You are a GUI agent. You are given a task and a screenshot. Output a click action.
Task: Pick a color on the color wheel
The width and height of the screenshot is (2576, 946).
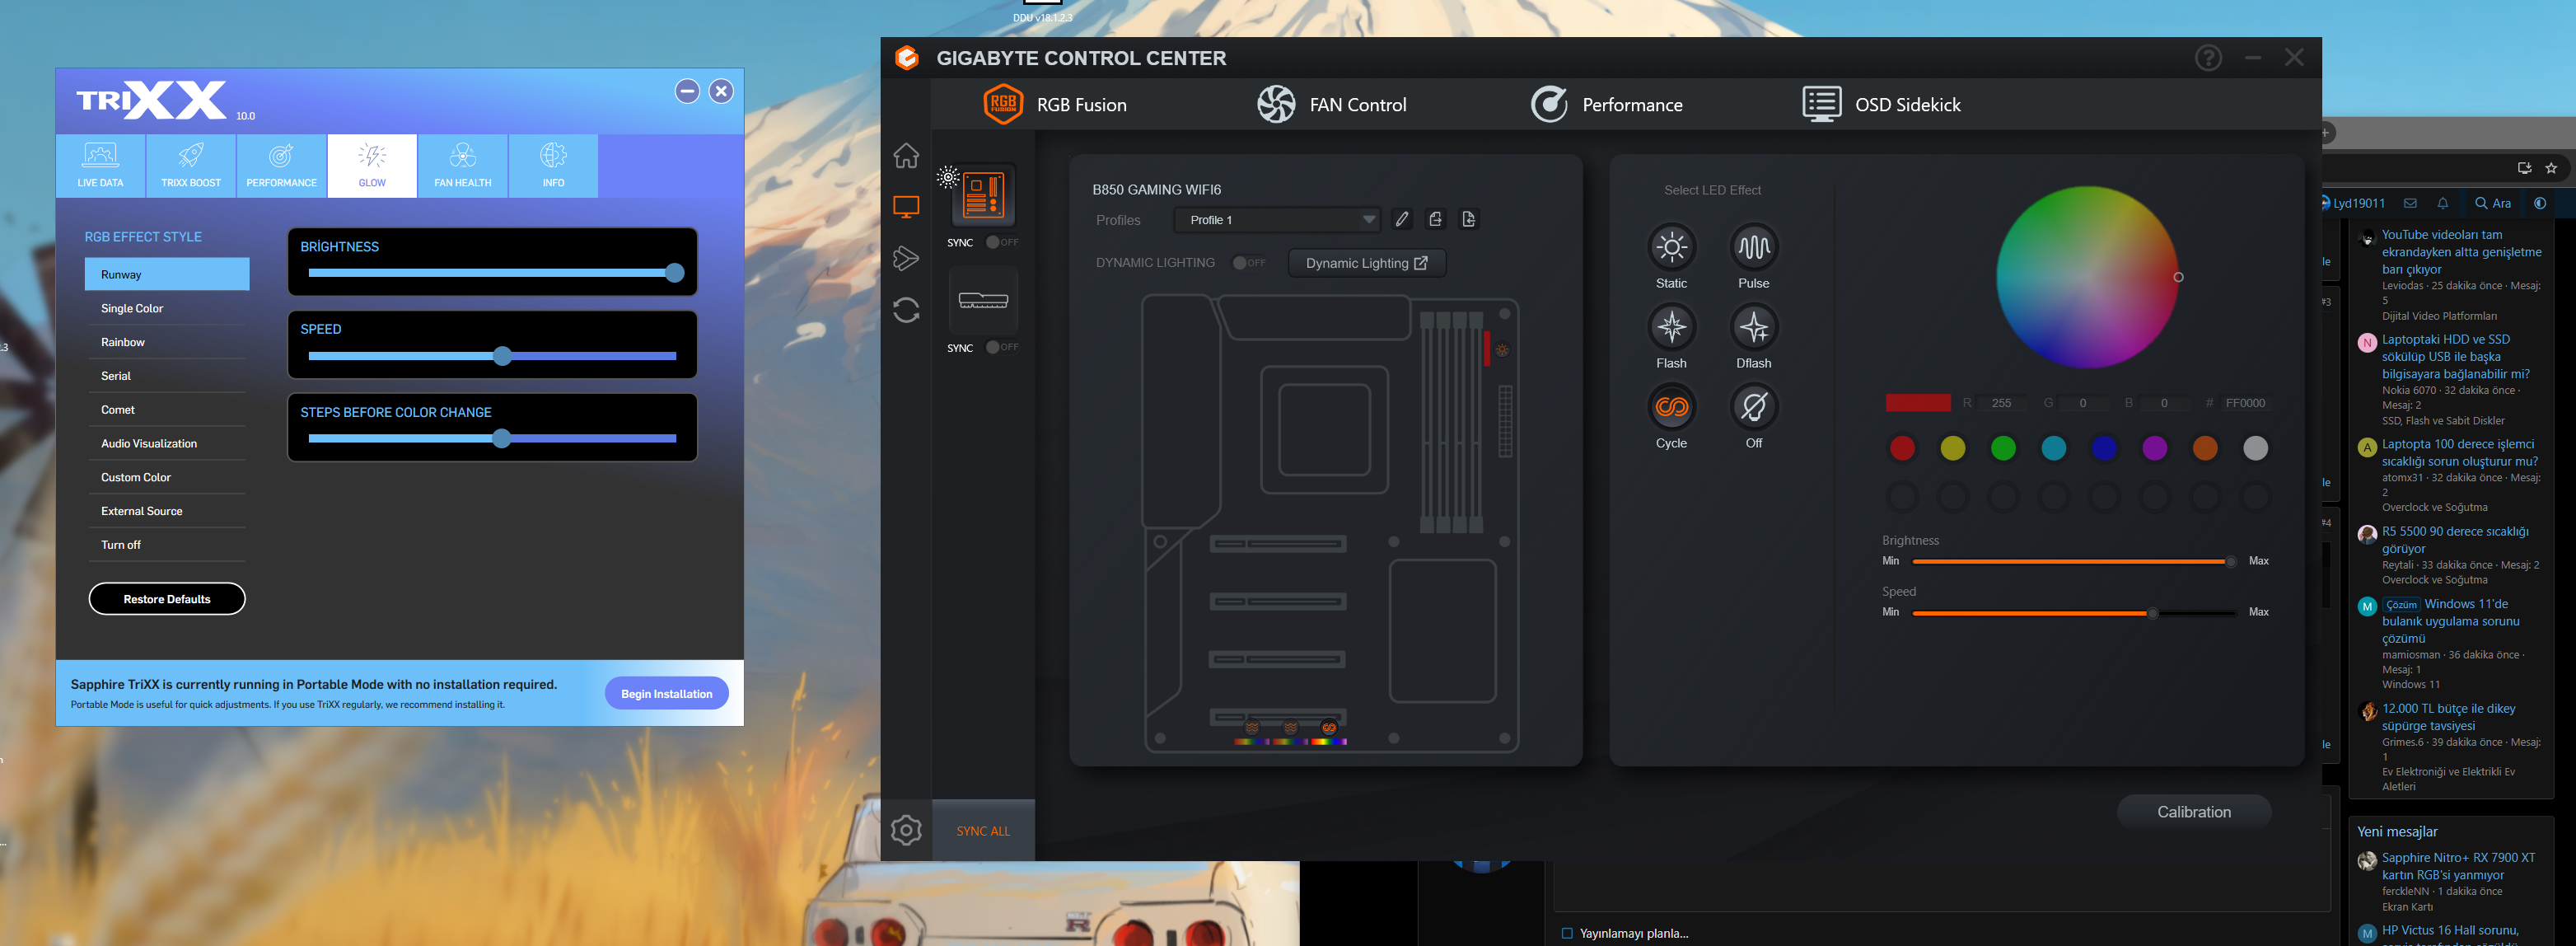[x=2087, y=277]
